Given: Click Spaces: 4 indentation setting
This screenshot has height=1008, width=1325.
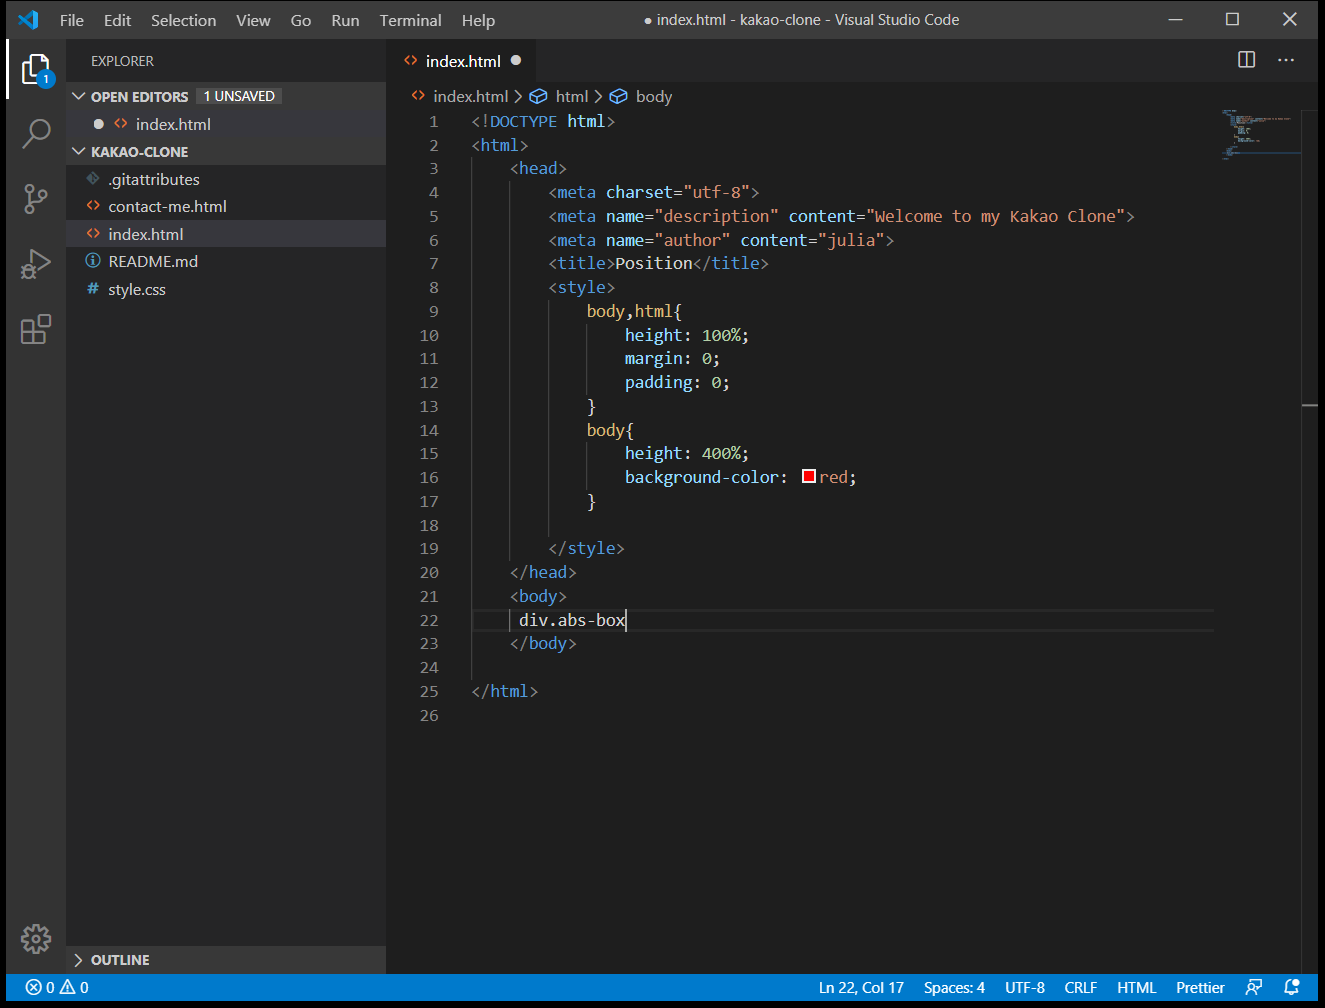Looking at the screenshot, I should pos(954,987).
